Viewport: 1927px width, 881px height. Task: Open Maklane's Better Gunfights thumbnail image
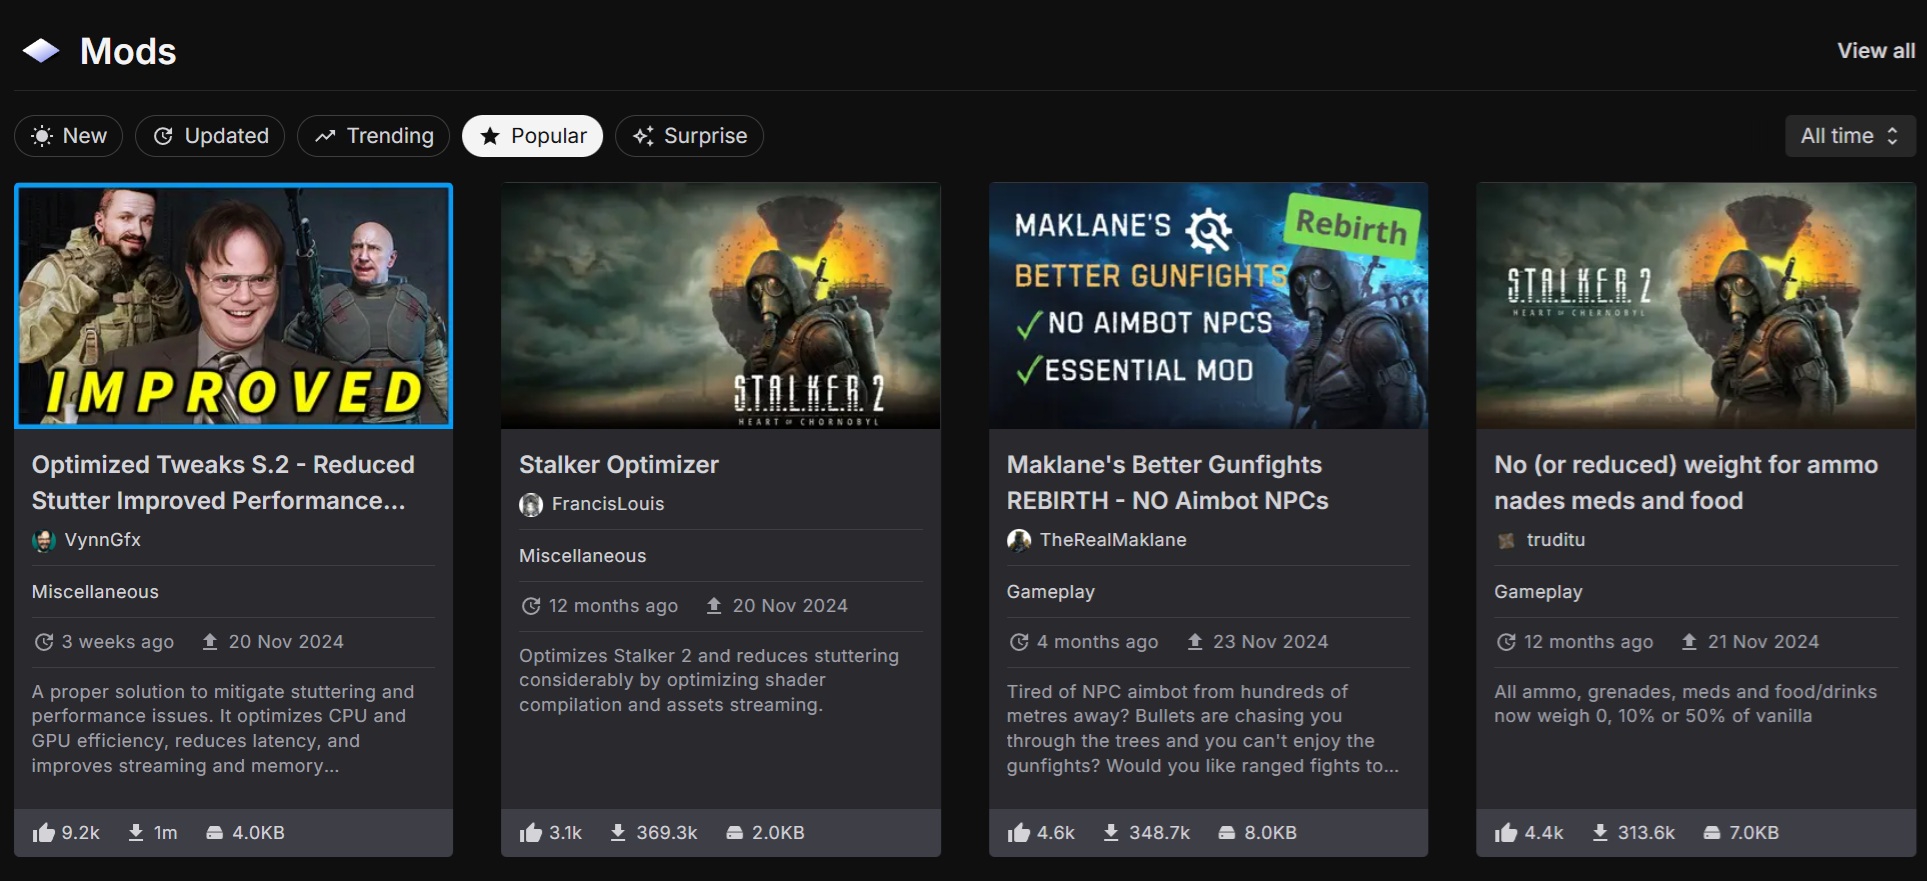1208,306
